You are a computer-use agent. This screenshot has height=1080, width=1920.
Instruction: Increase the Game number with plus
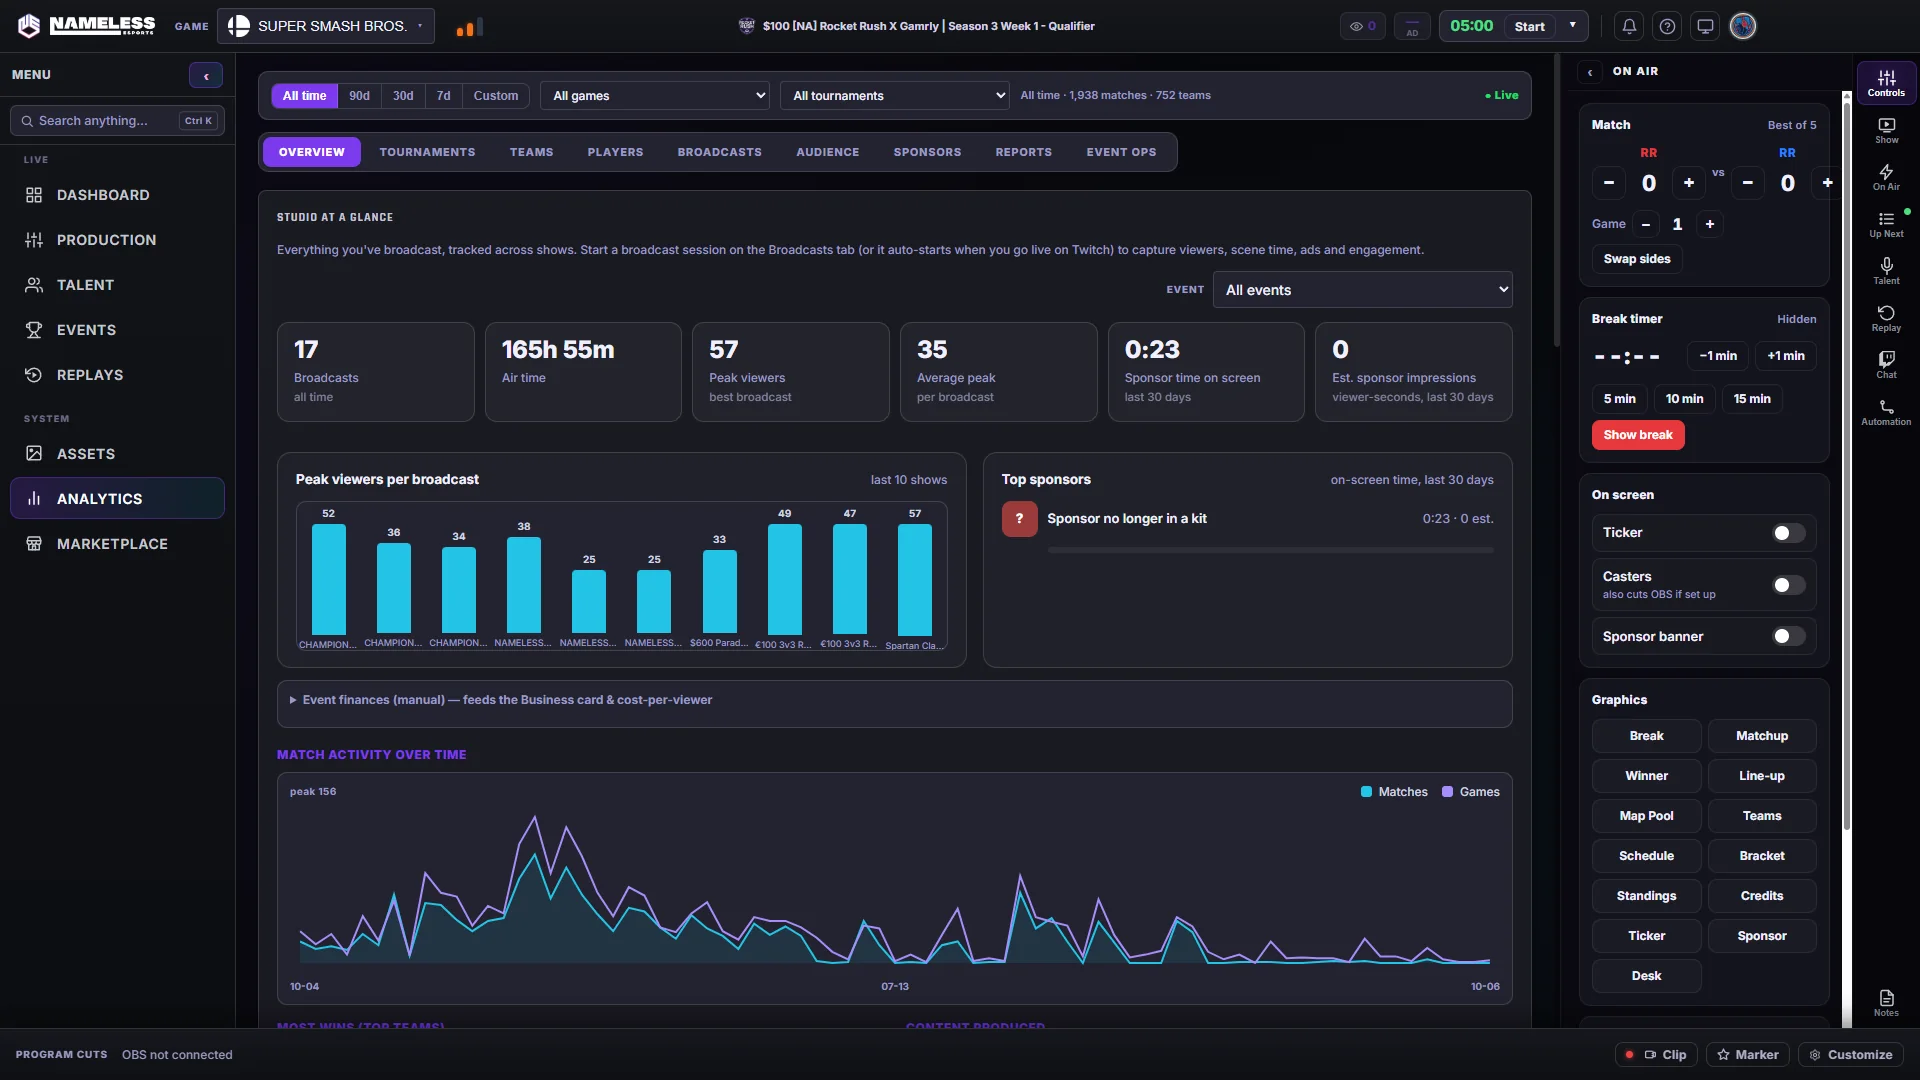click(x=1710, y=224)
